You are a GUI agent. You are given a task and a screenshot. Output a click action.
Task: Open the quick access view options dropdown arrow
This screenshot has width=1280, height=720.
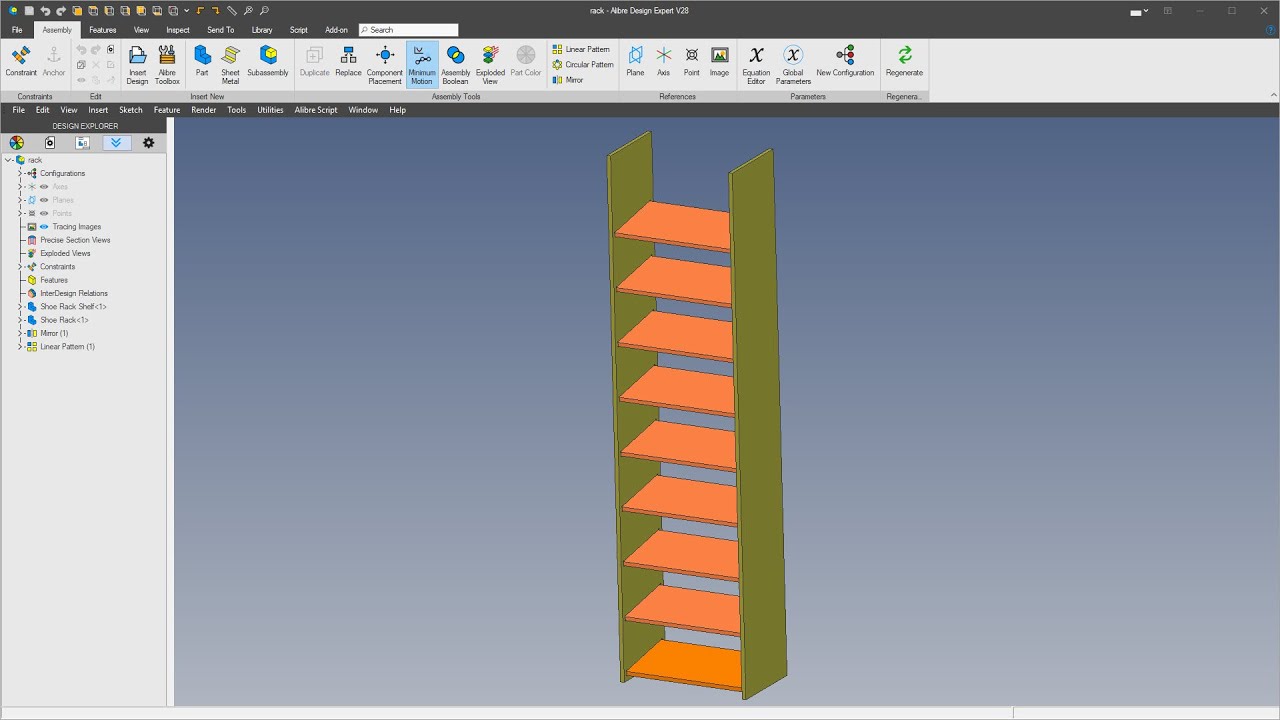186,11
